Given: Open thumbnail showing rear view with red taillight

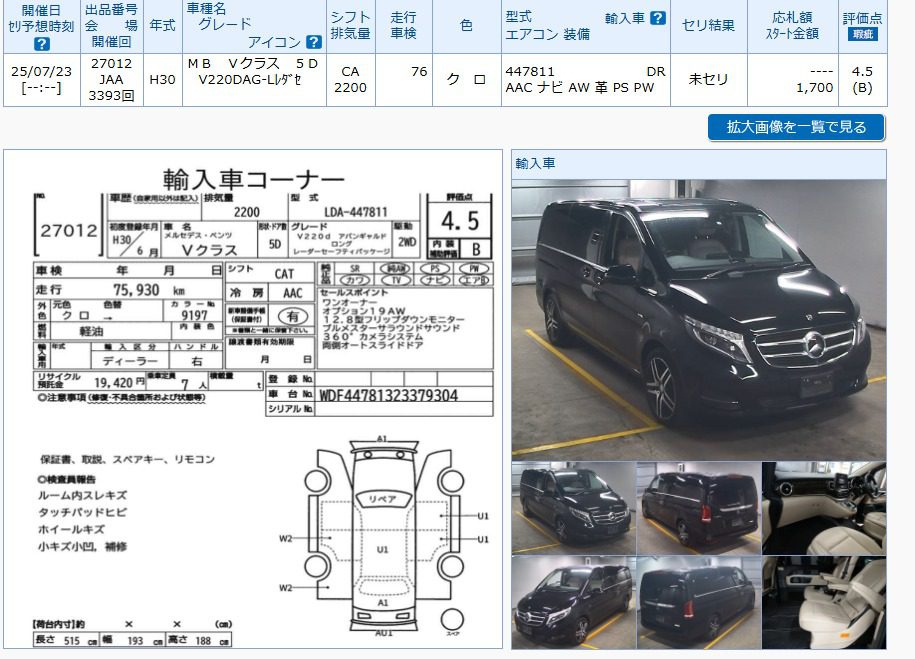Looking at the screenshot, I should pos(699,507).
